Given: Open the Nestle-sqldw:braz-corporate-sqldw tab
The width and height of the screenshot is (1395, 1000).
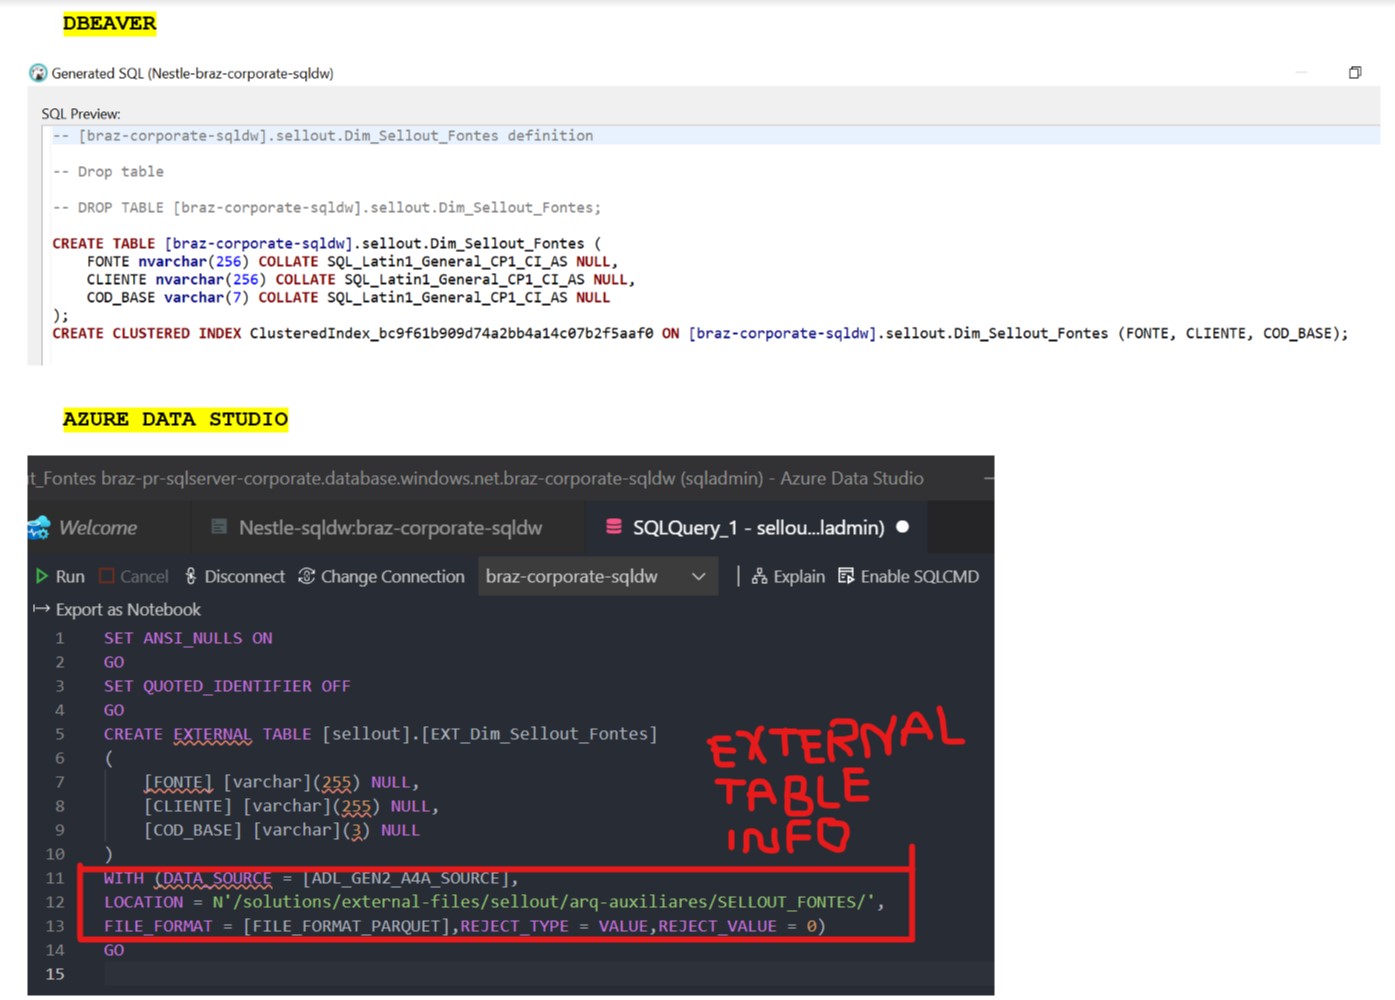Looking at the screenshot, I should 390,527.
